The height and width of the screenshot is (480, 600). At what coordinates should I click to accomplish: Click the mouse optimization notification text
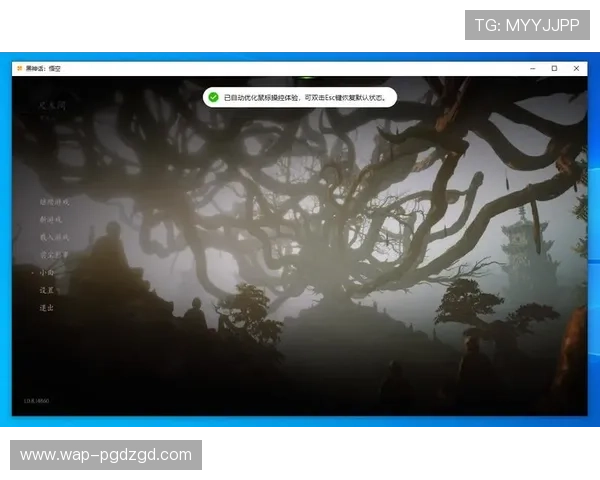coord(305,98)
